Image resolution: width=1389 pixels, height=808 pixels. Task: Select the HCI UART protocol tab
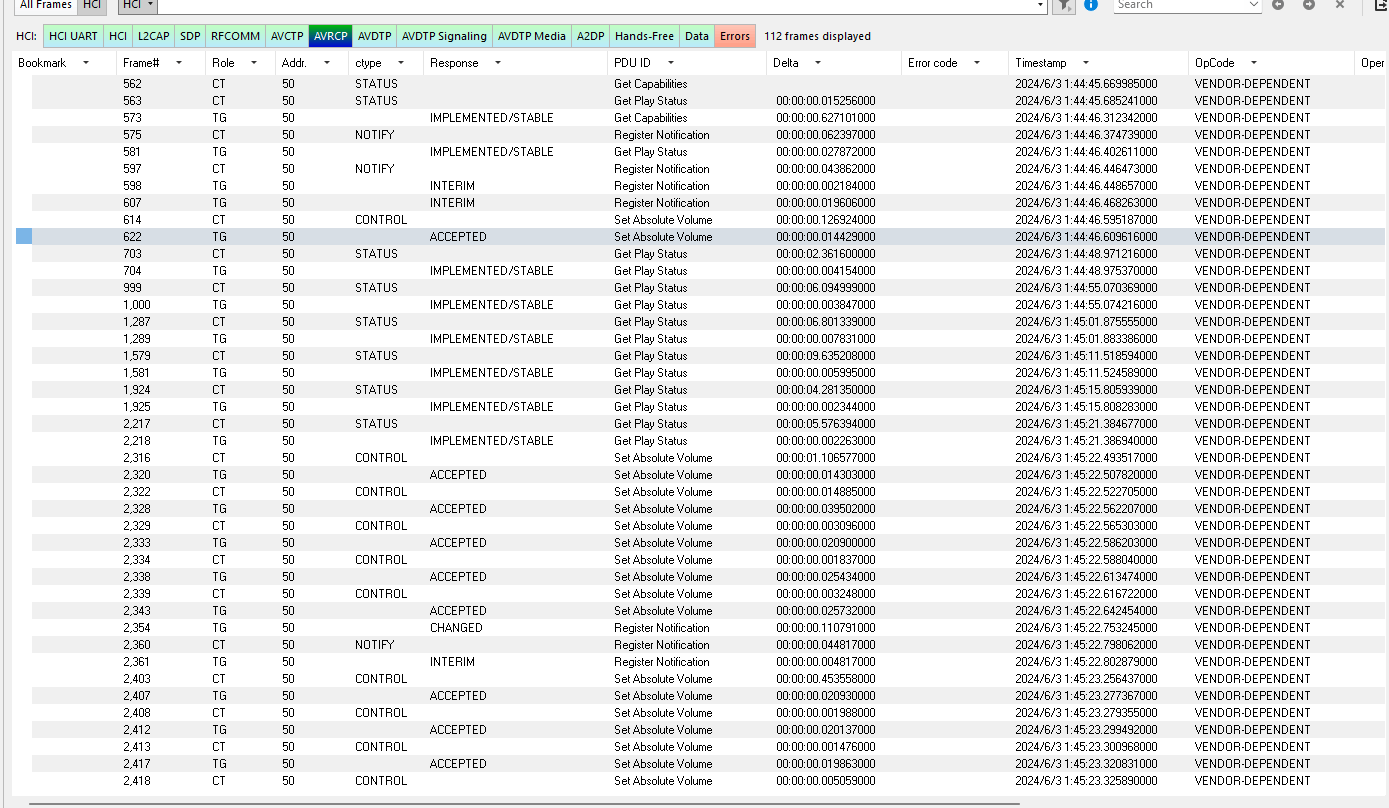[x=73, y=36]
